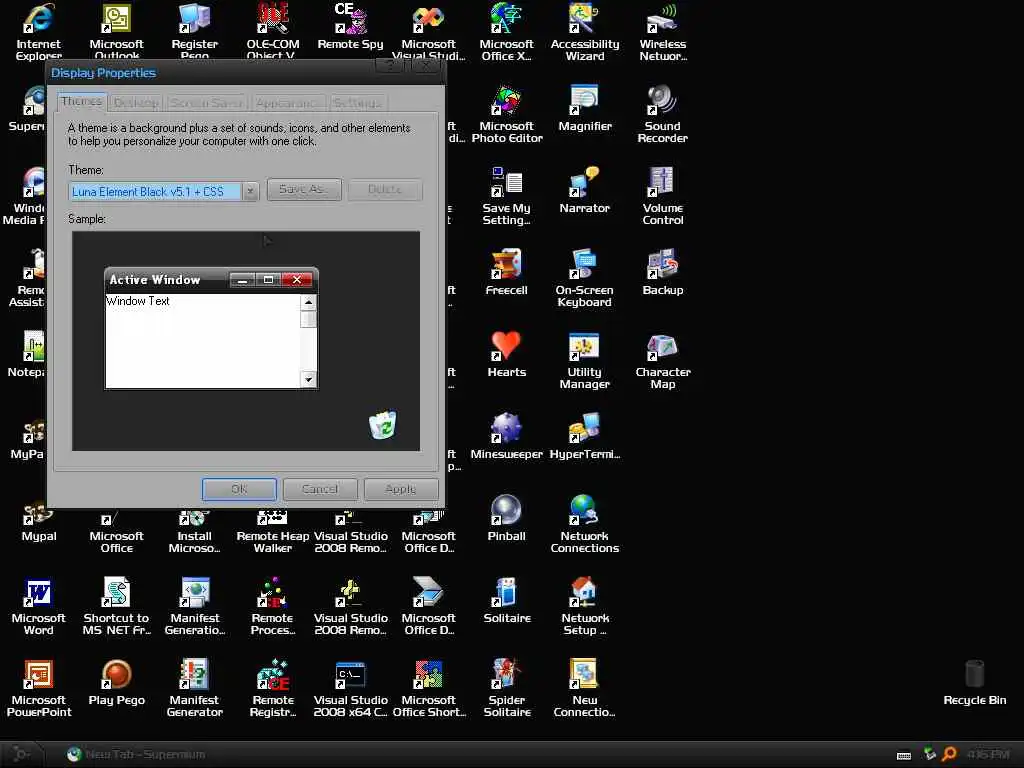
Task: Select the Microsoft Photo Editor icon
Action: [x=507, y=114]
